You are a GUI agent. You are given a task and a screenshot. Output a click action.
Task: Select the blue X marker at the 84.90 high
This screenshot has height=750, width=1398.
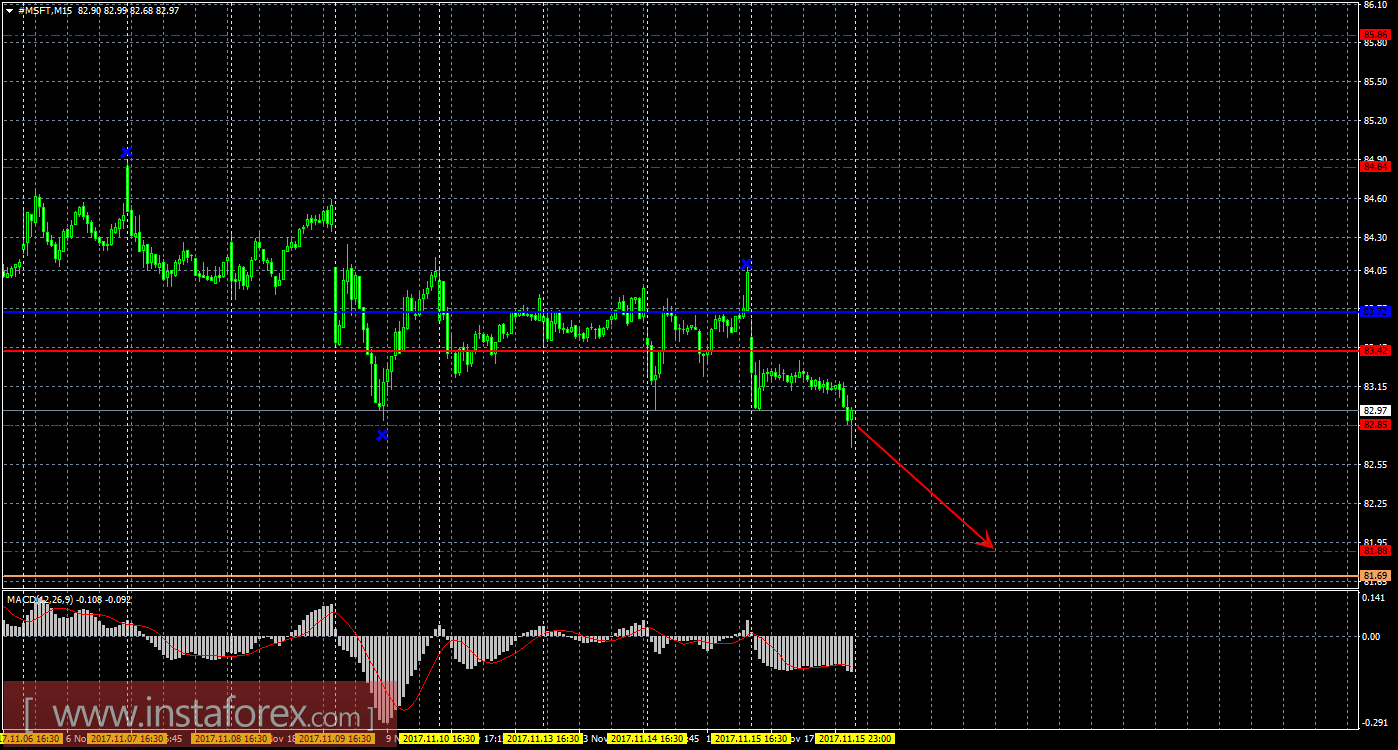point(126,152)
